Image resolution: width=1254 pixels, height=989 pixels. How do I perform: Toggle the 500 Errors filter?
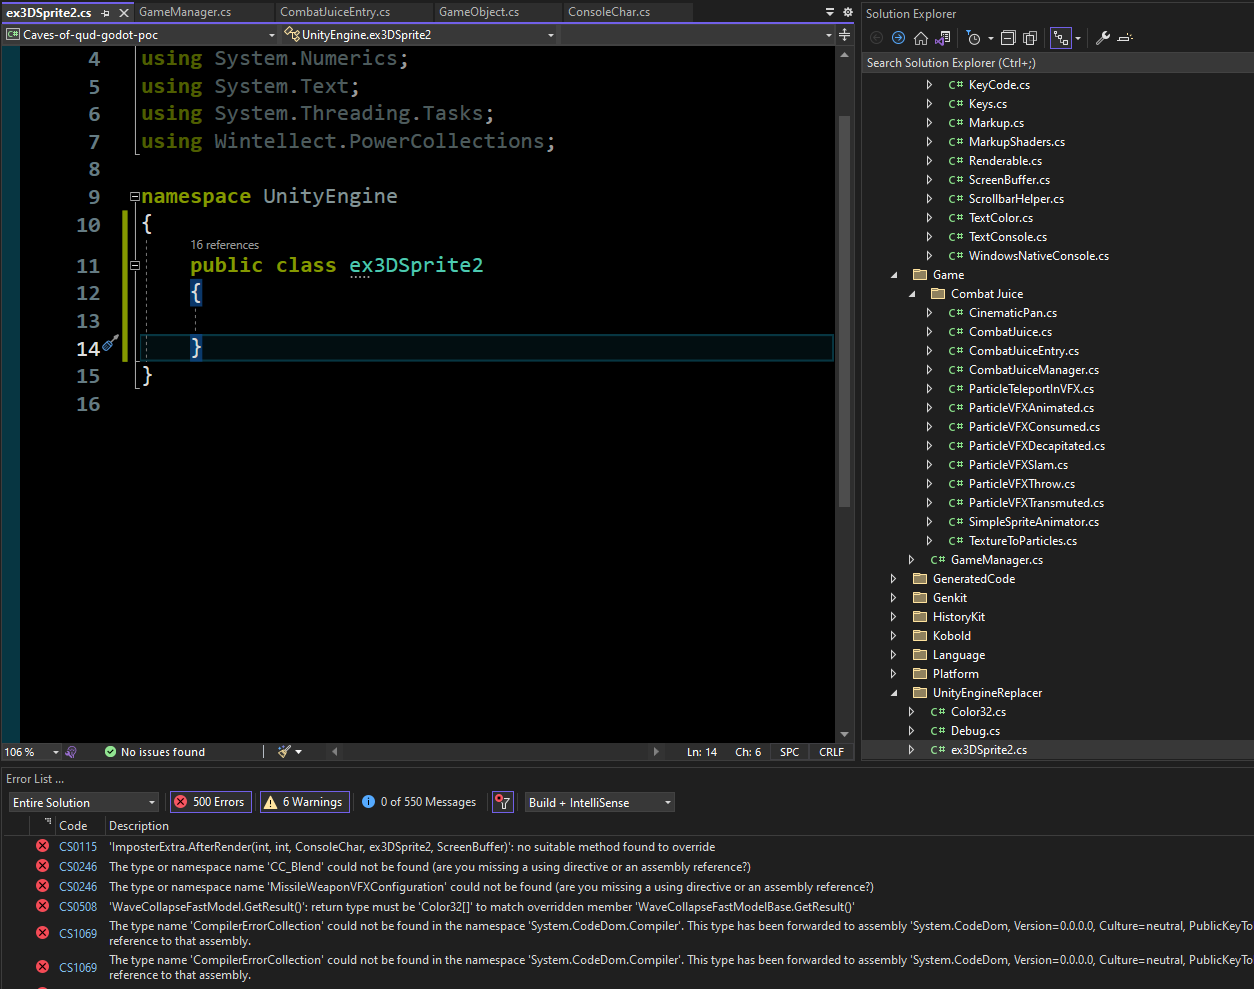point(210,802)
